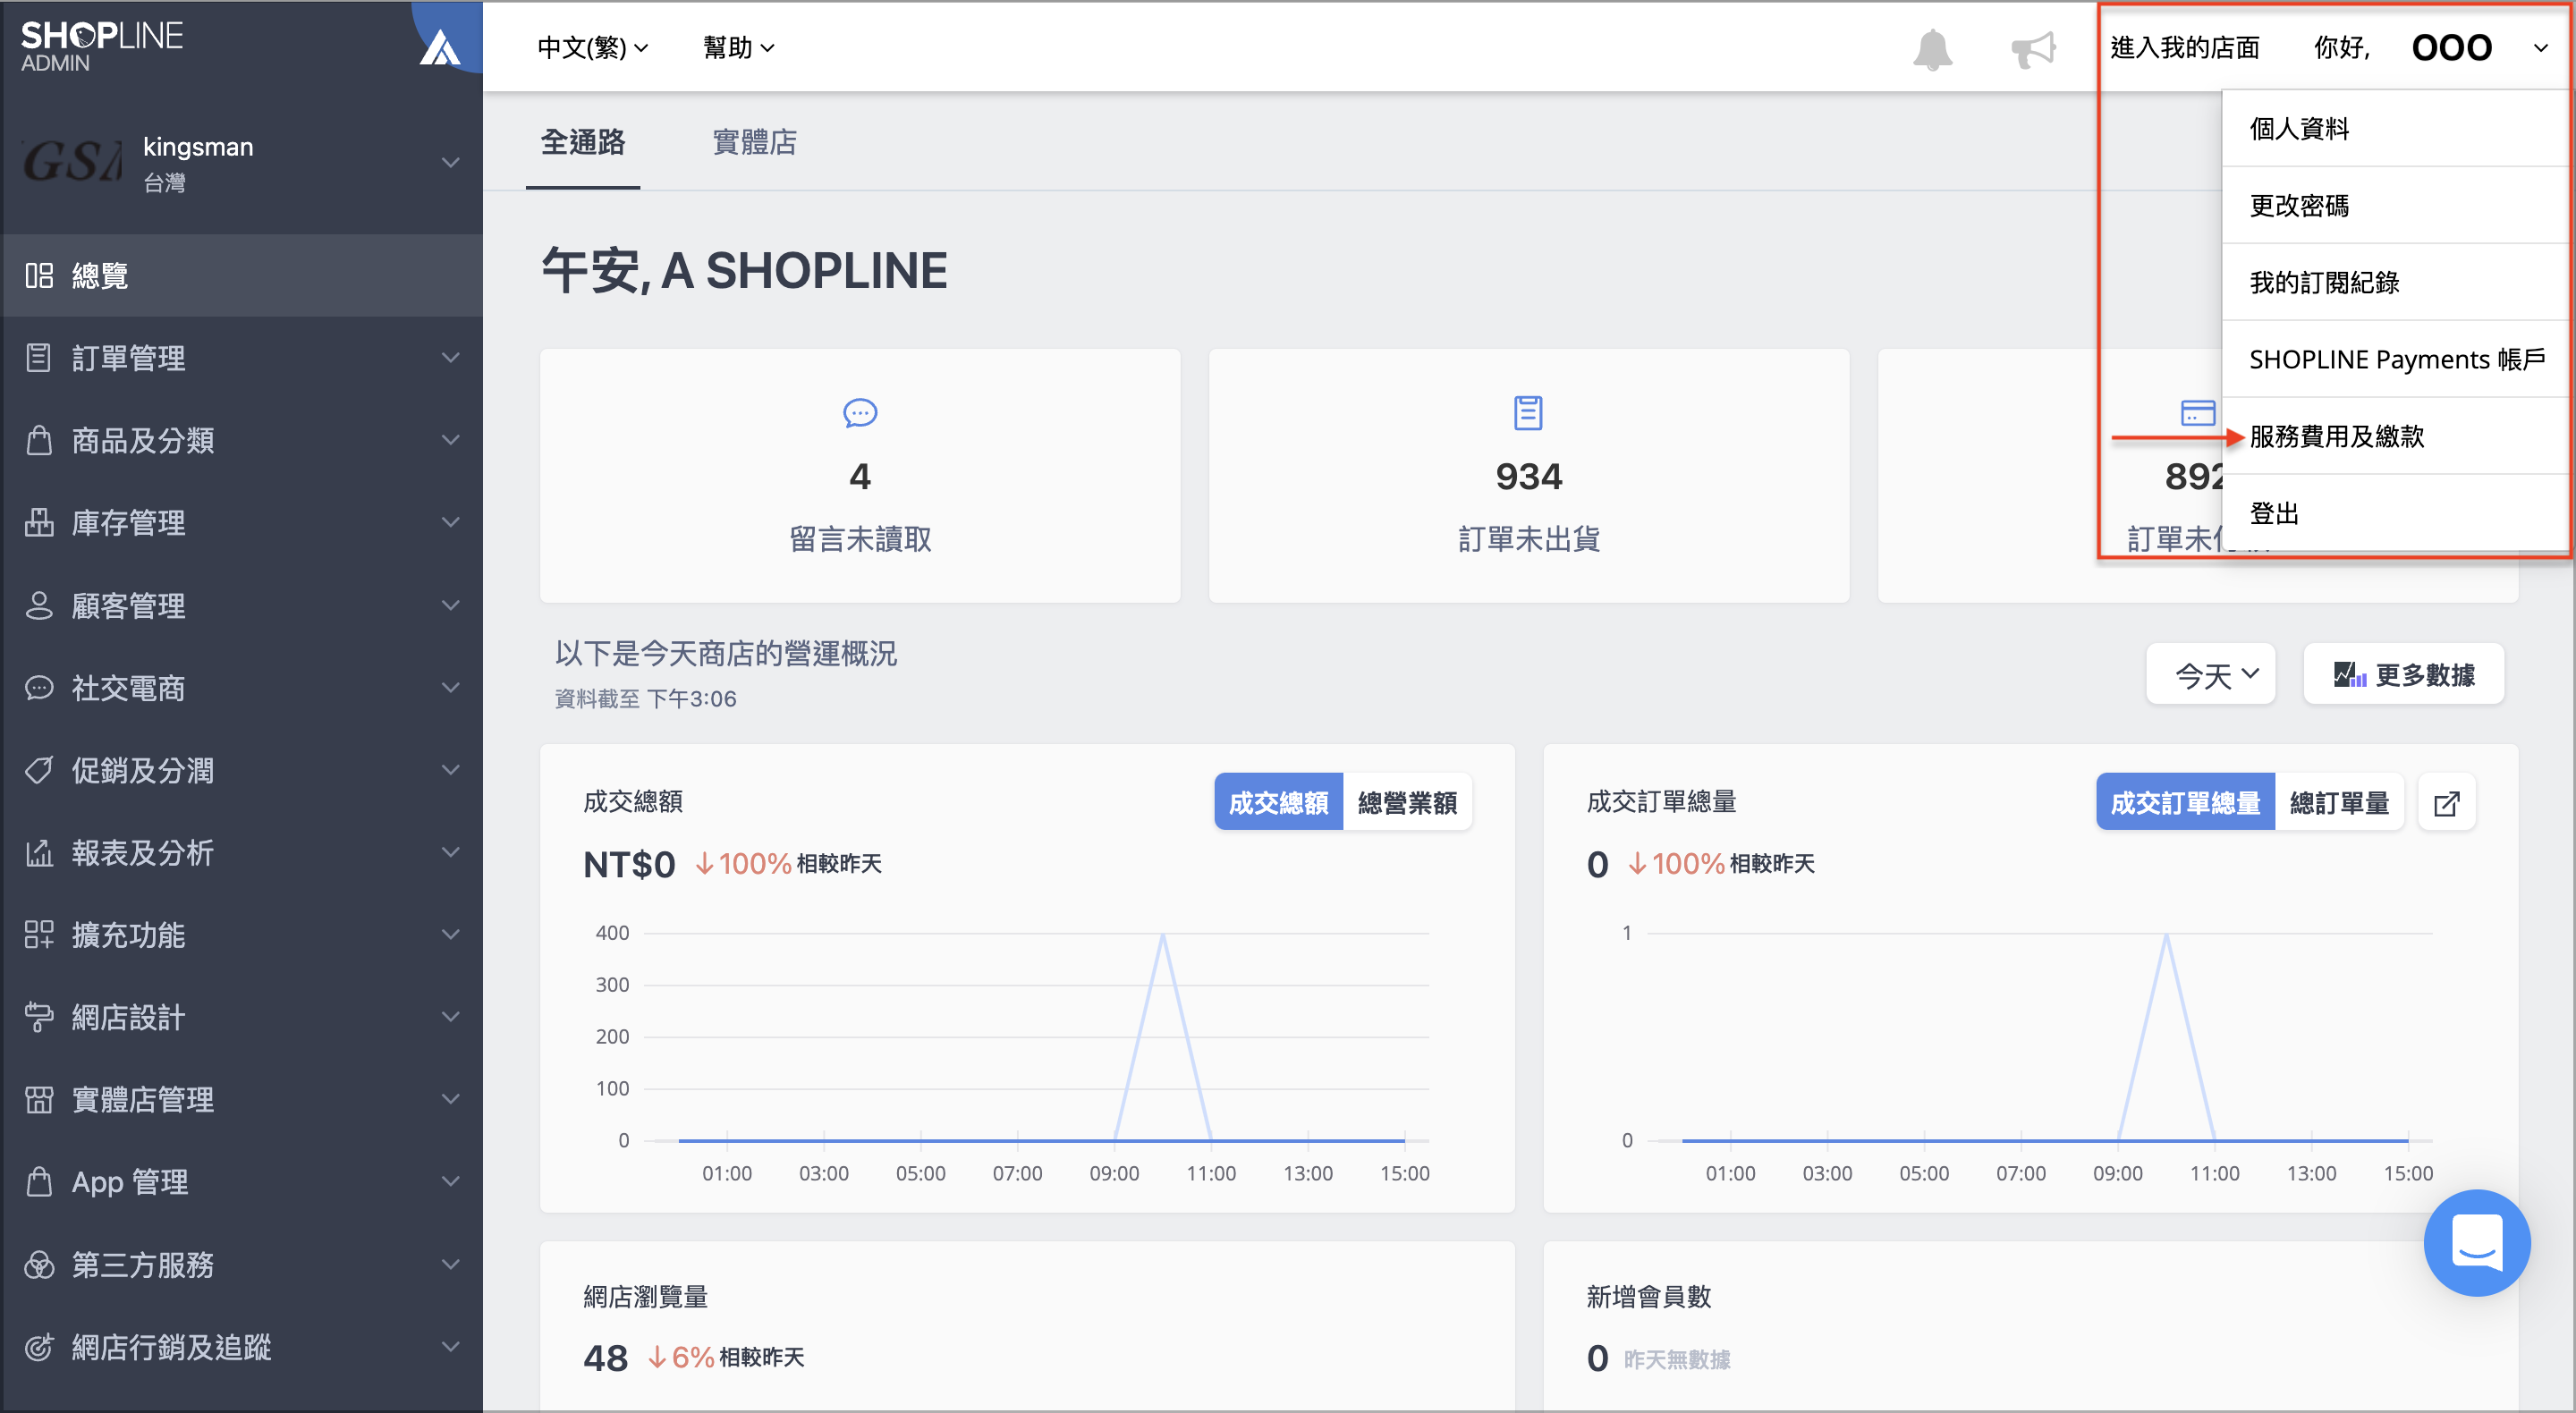Switch chart to 總營業額
Image resolution: width=2576 pixels, height=1413 pixels.
[1407, 802]
